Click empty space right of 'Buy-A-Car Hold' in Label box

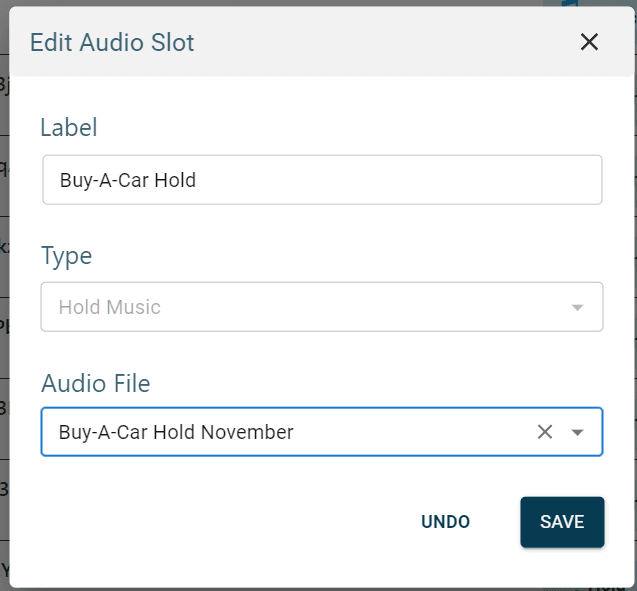pos(400,180)
